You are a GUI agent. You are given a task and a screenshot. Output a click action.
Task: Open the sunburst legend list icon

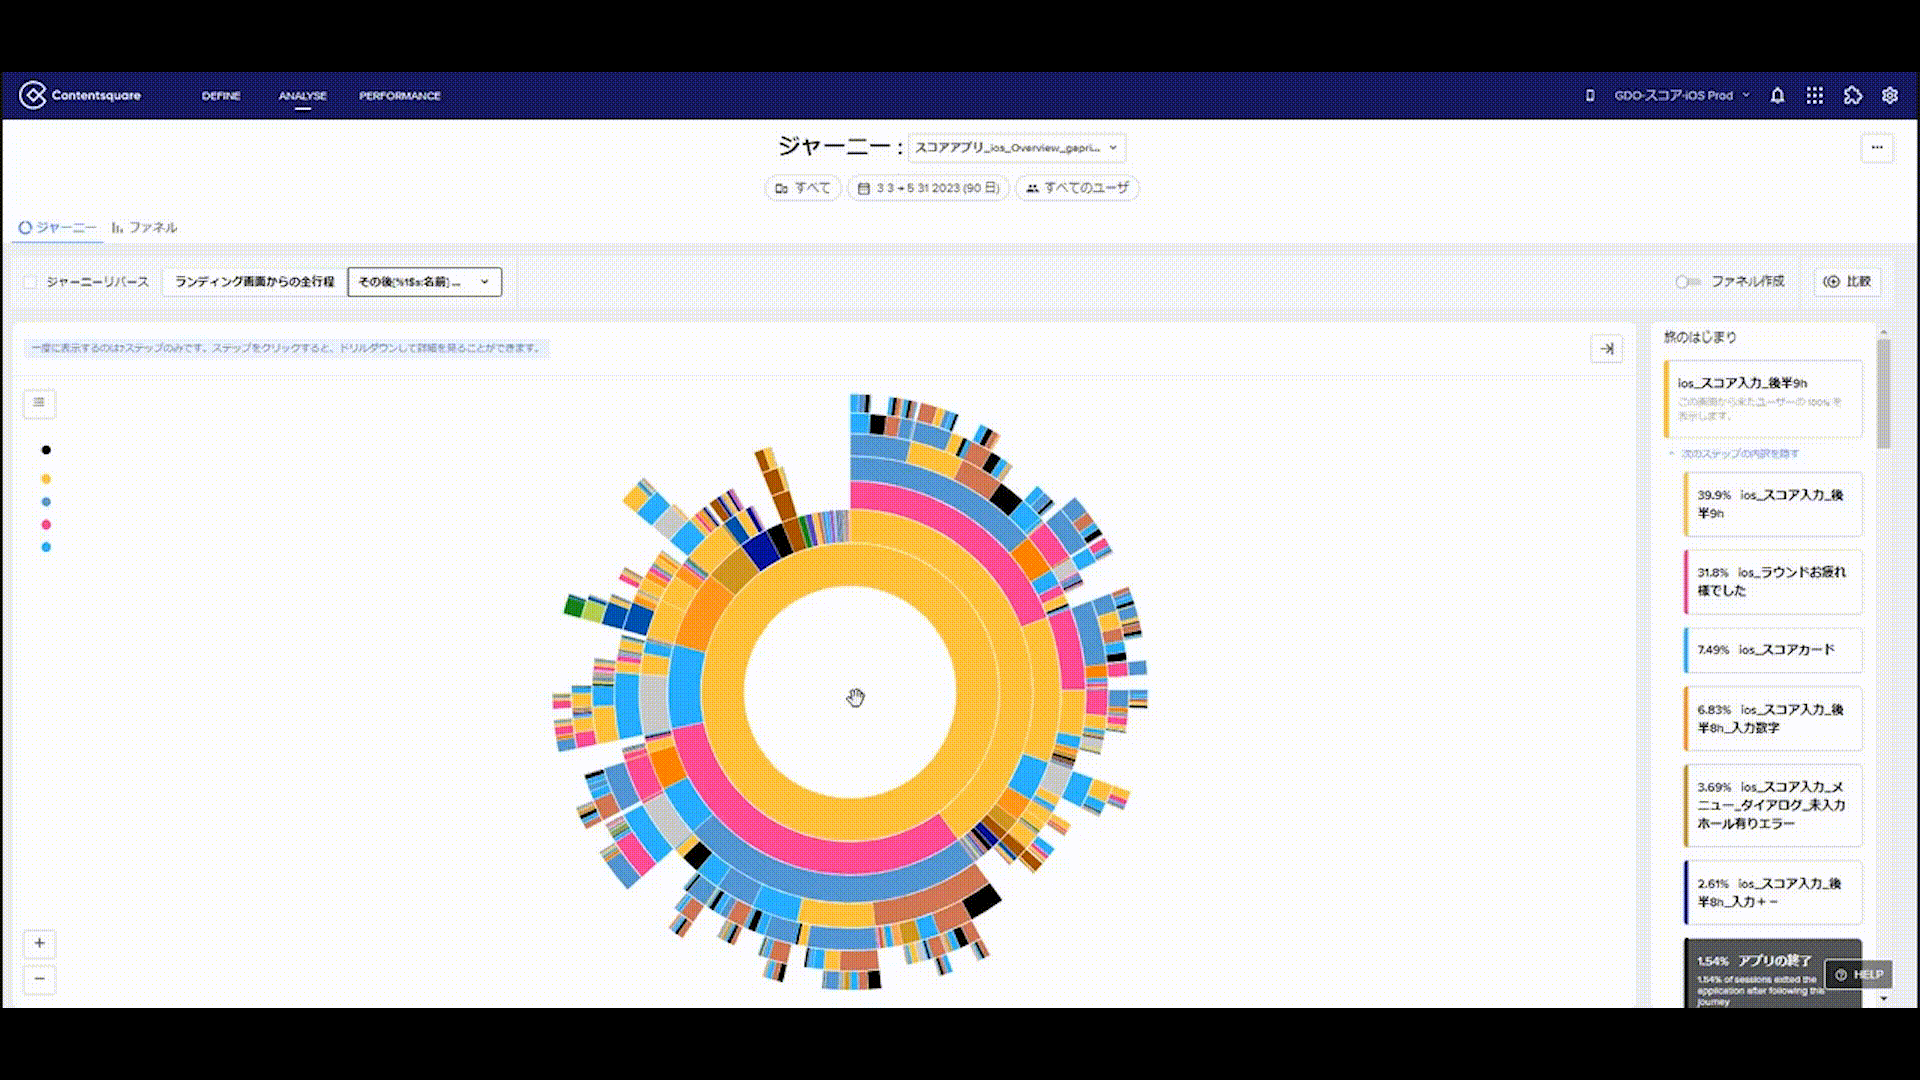point(39,405)
